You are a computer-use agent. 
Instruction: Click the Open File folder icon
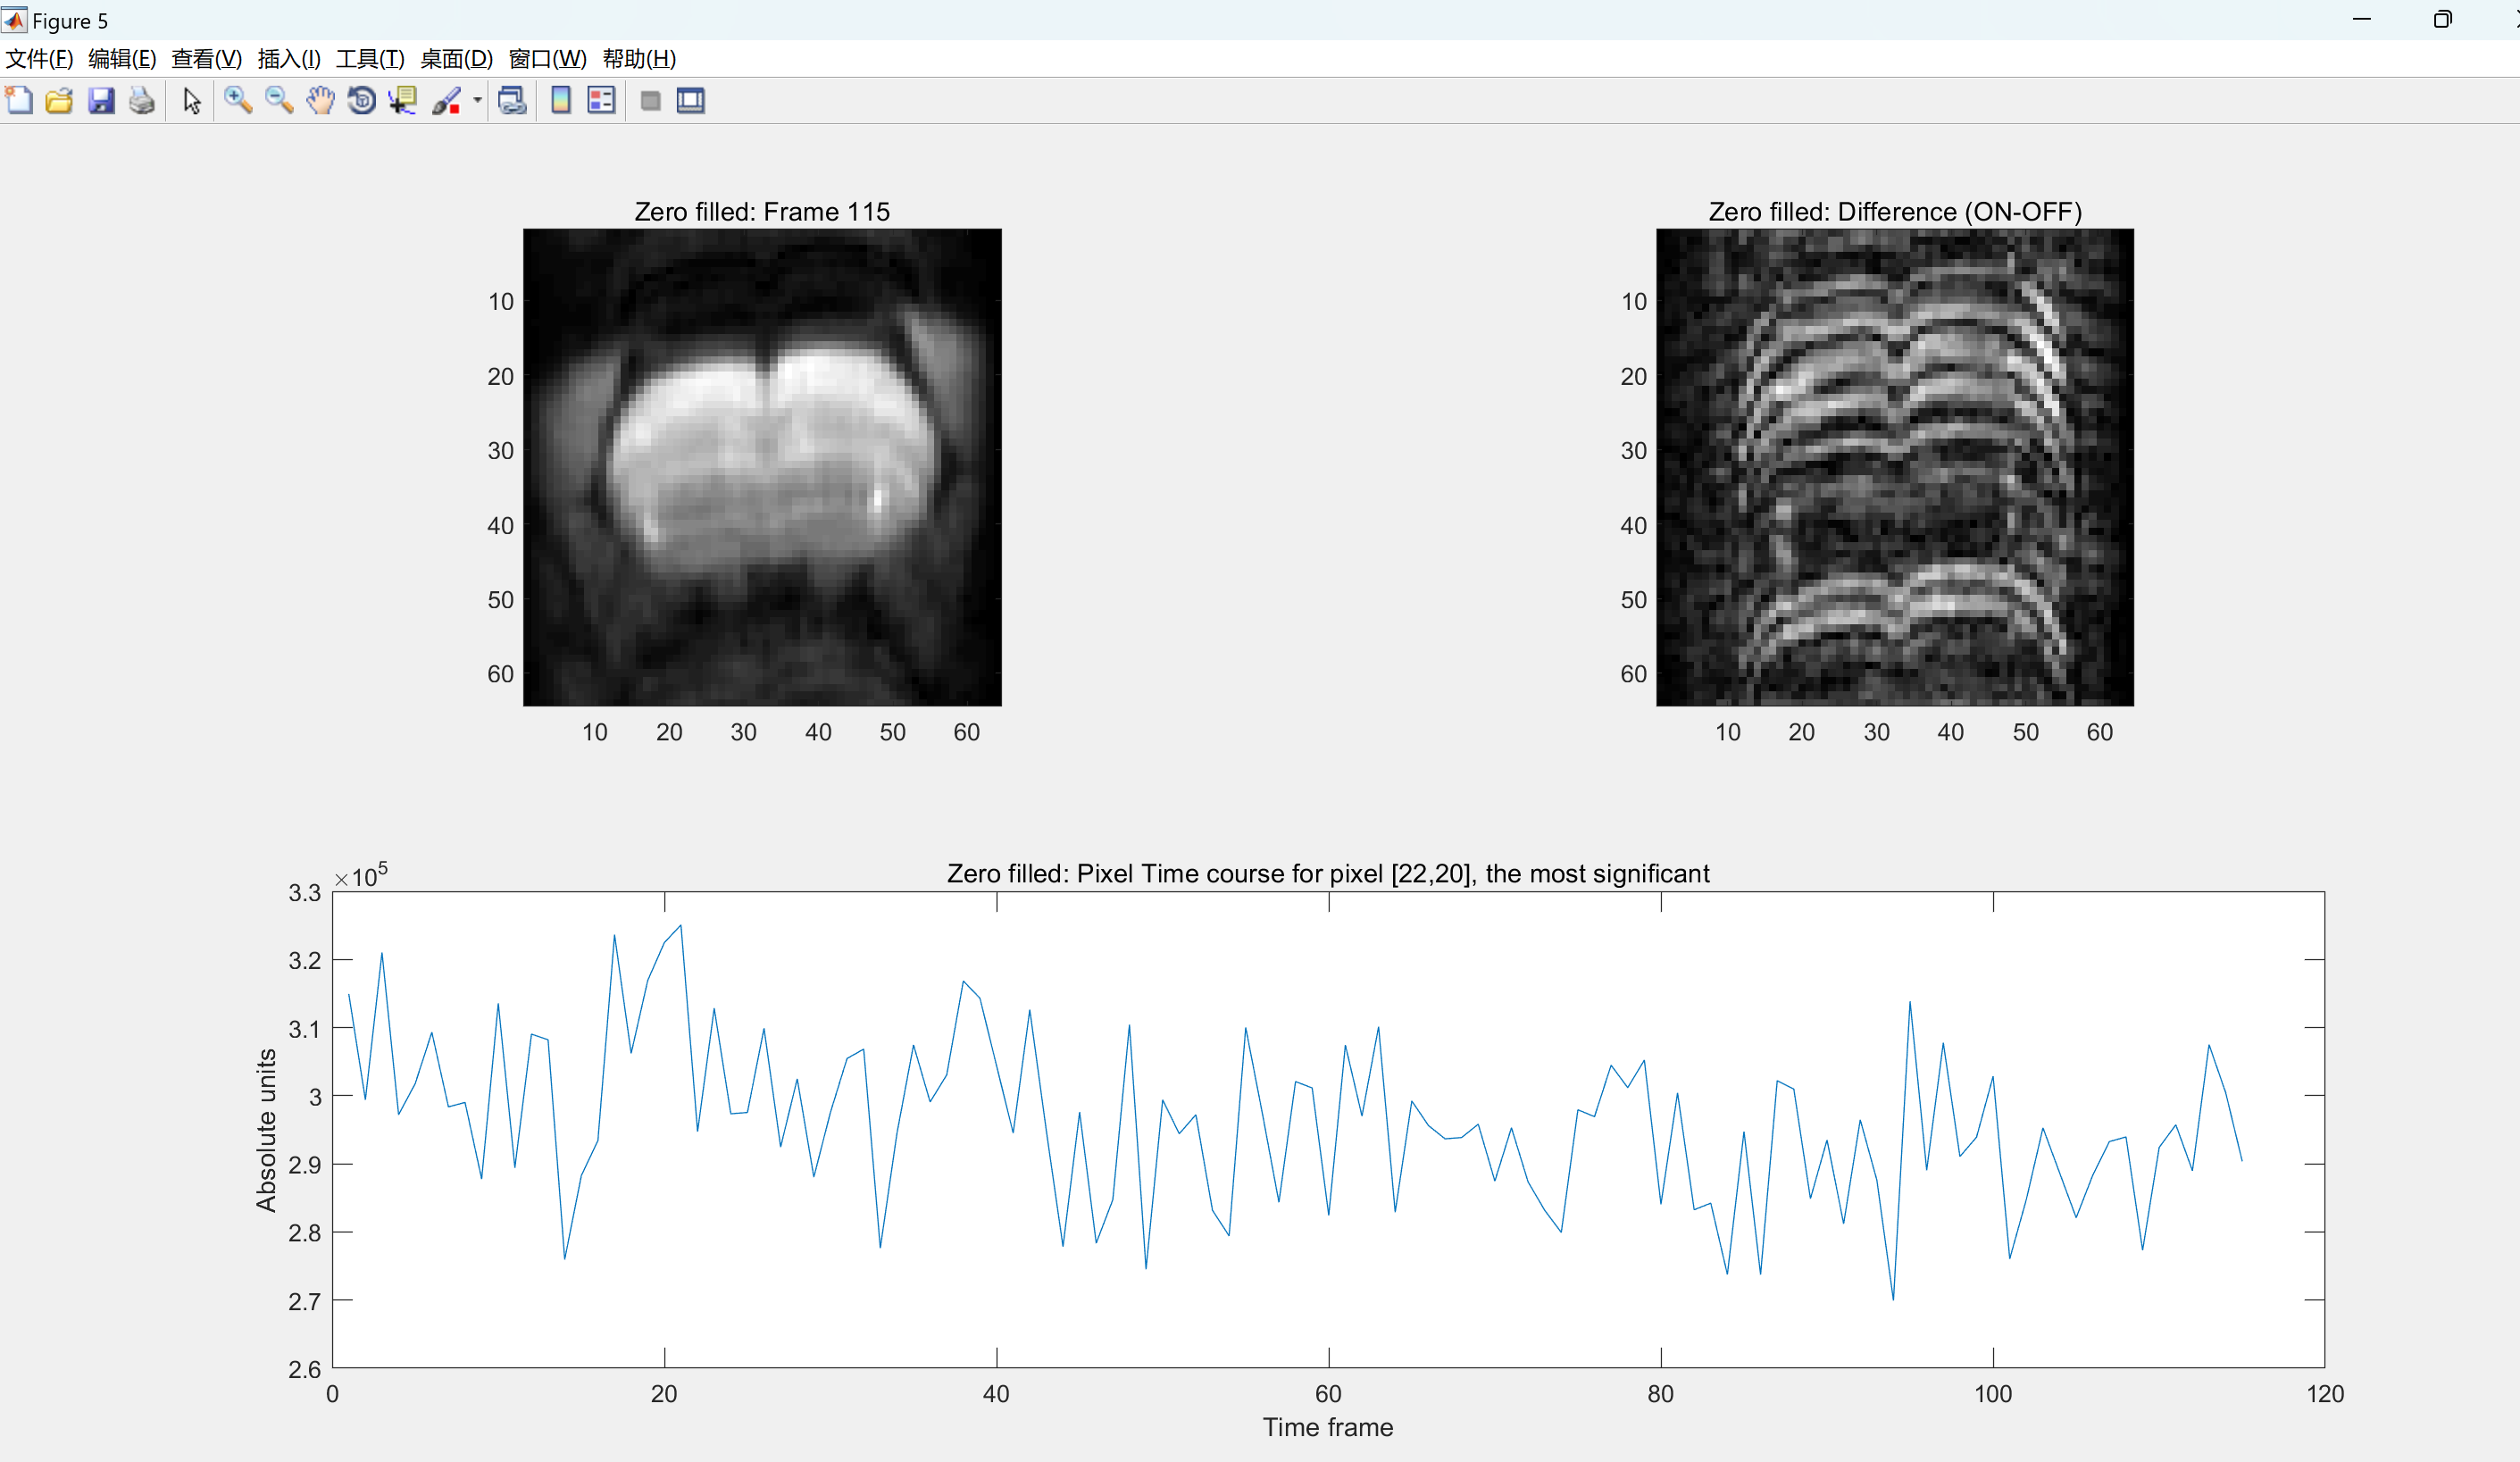point(59,100)
